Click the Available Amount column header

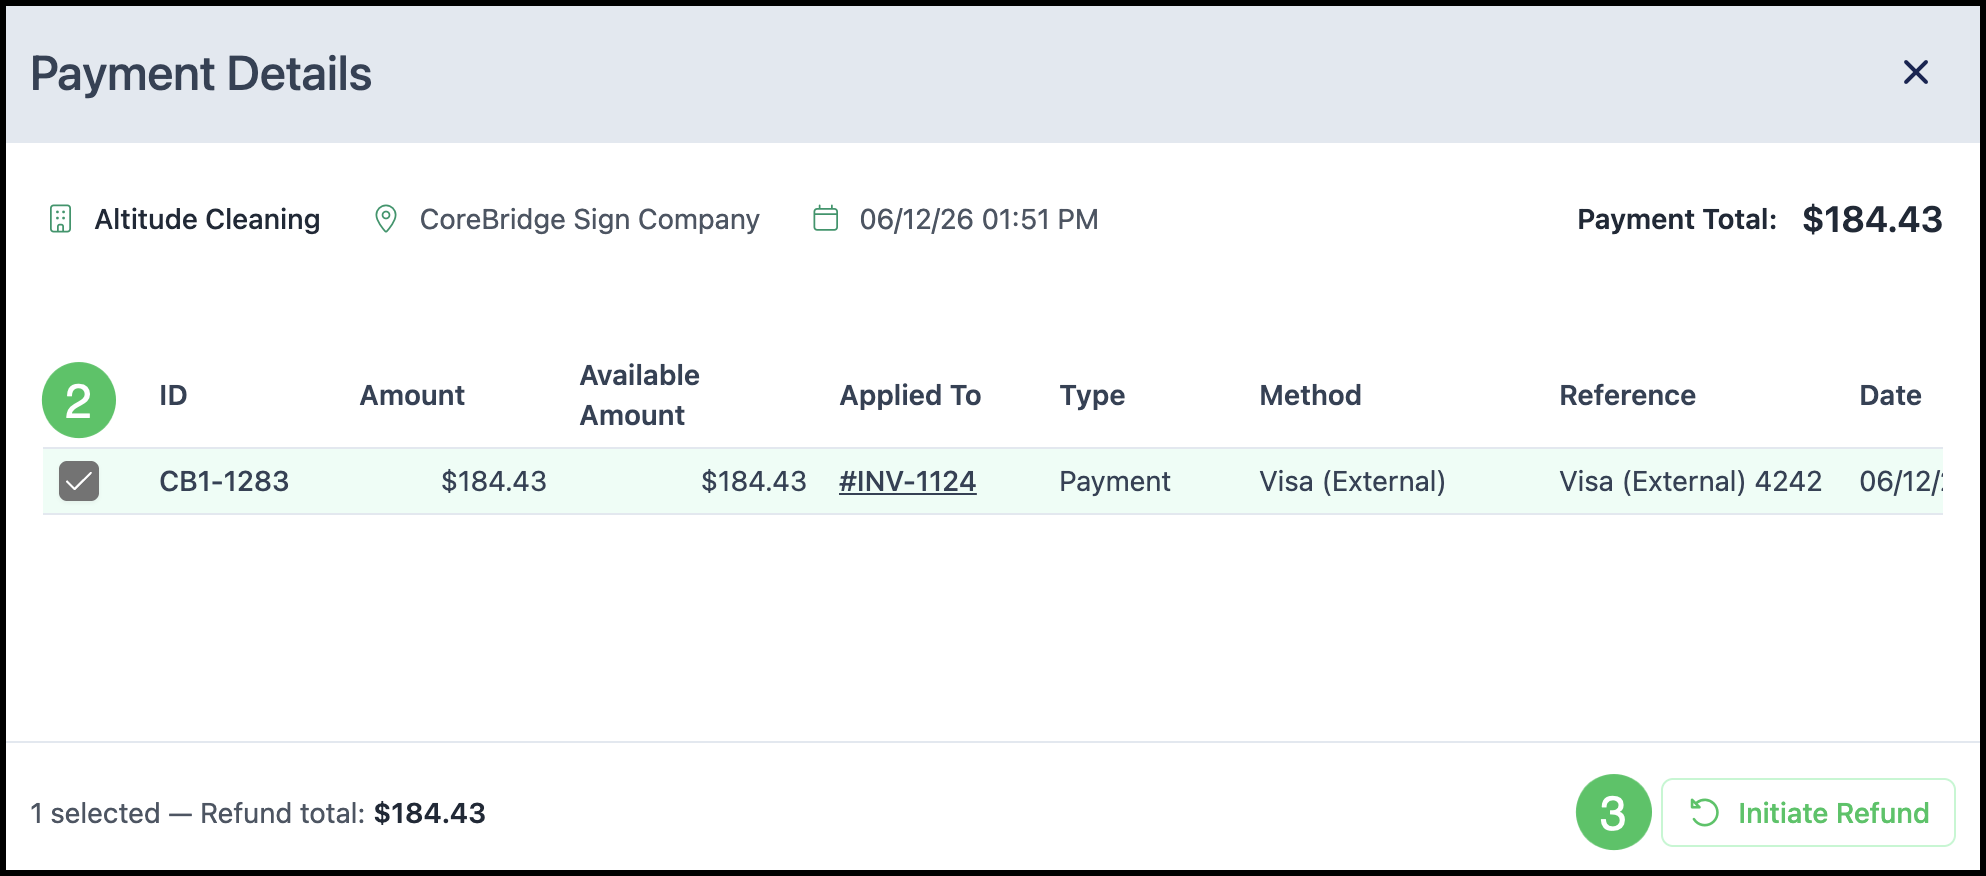pyautogui.click(x=640, y=395)
